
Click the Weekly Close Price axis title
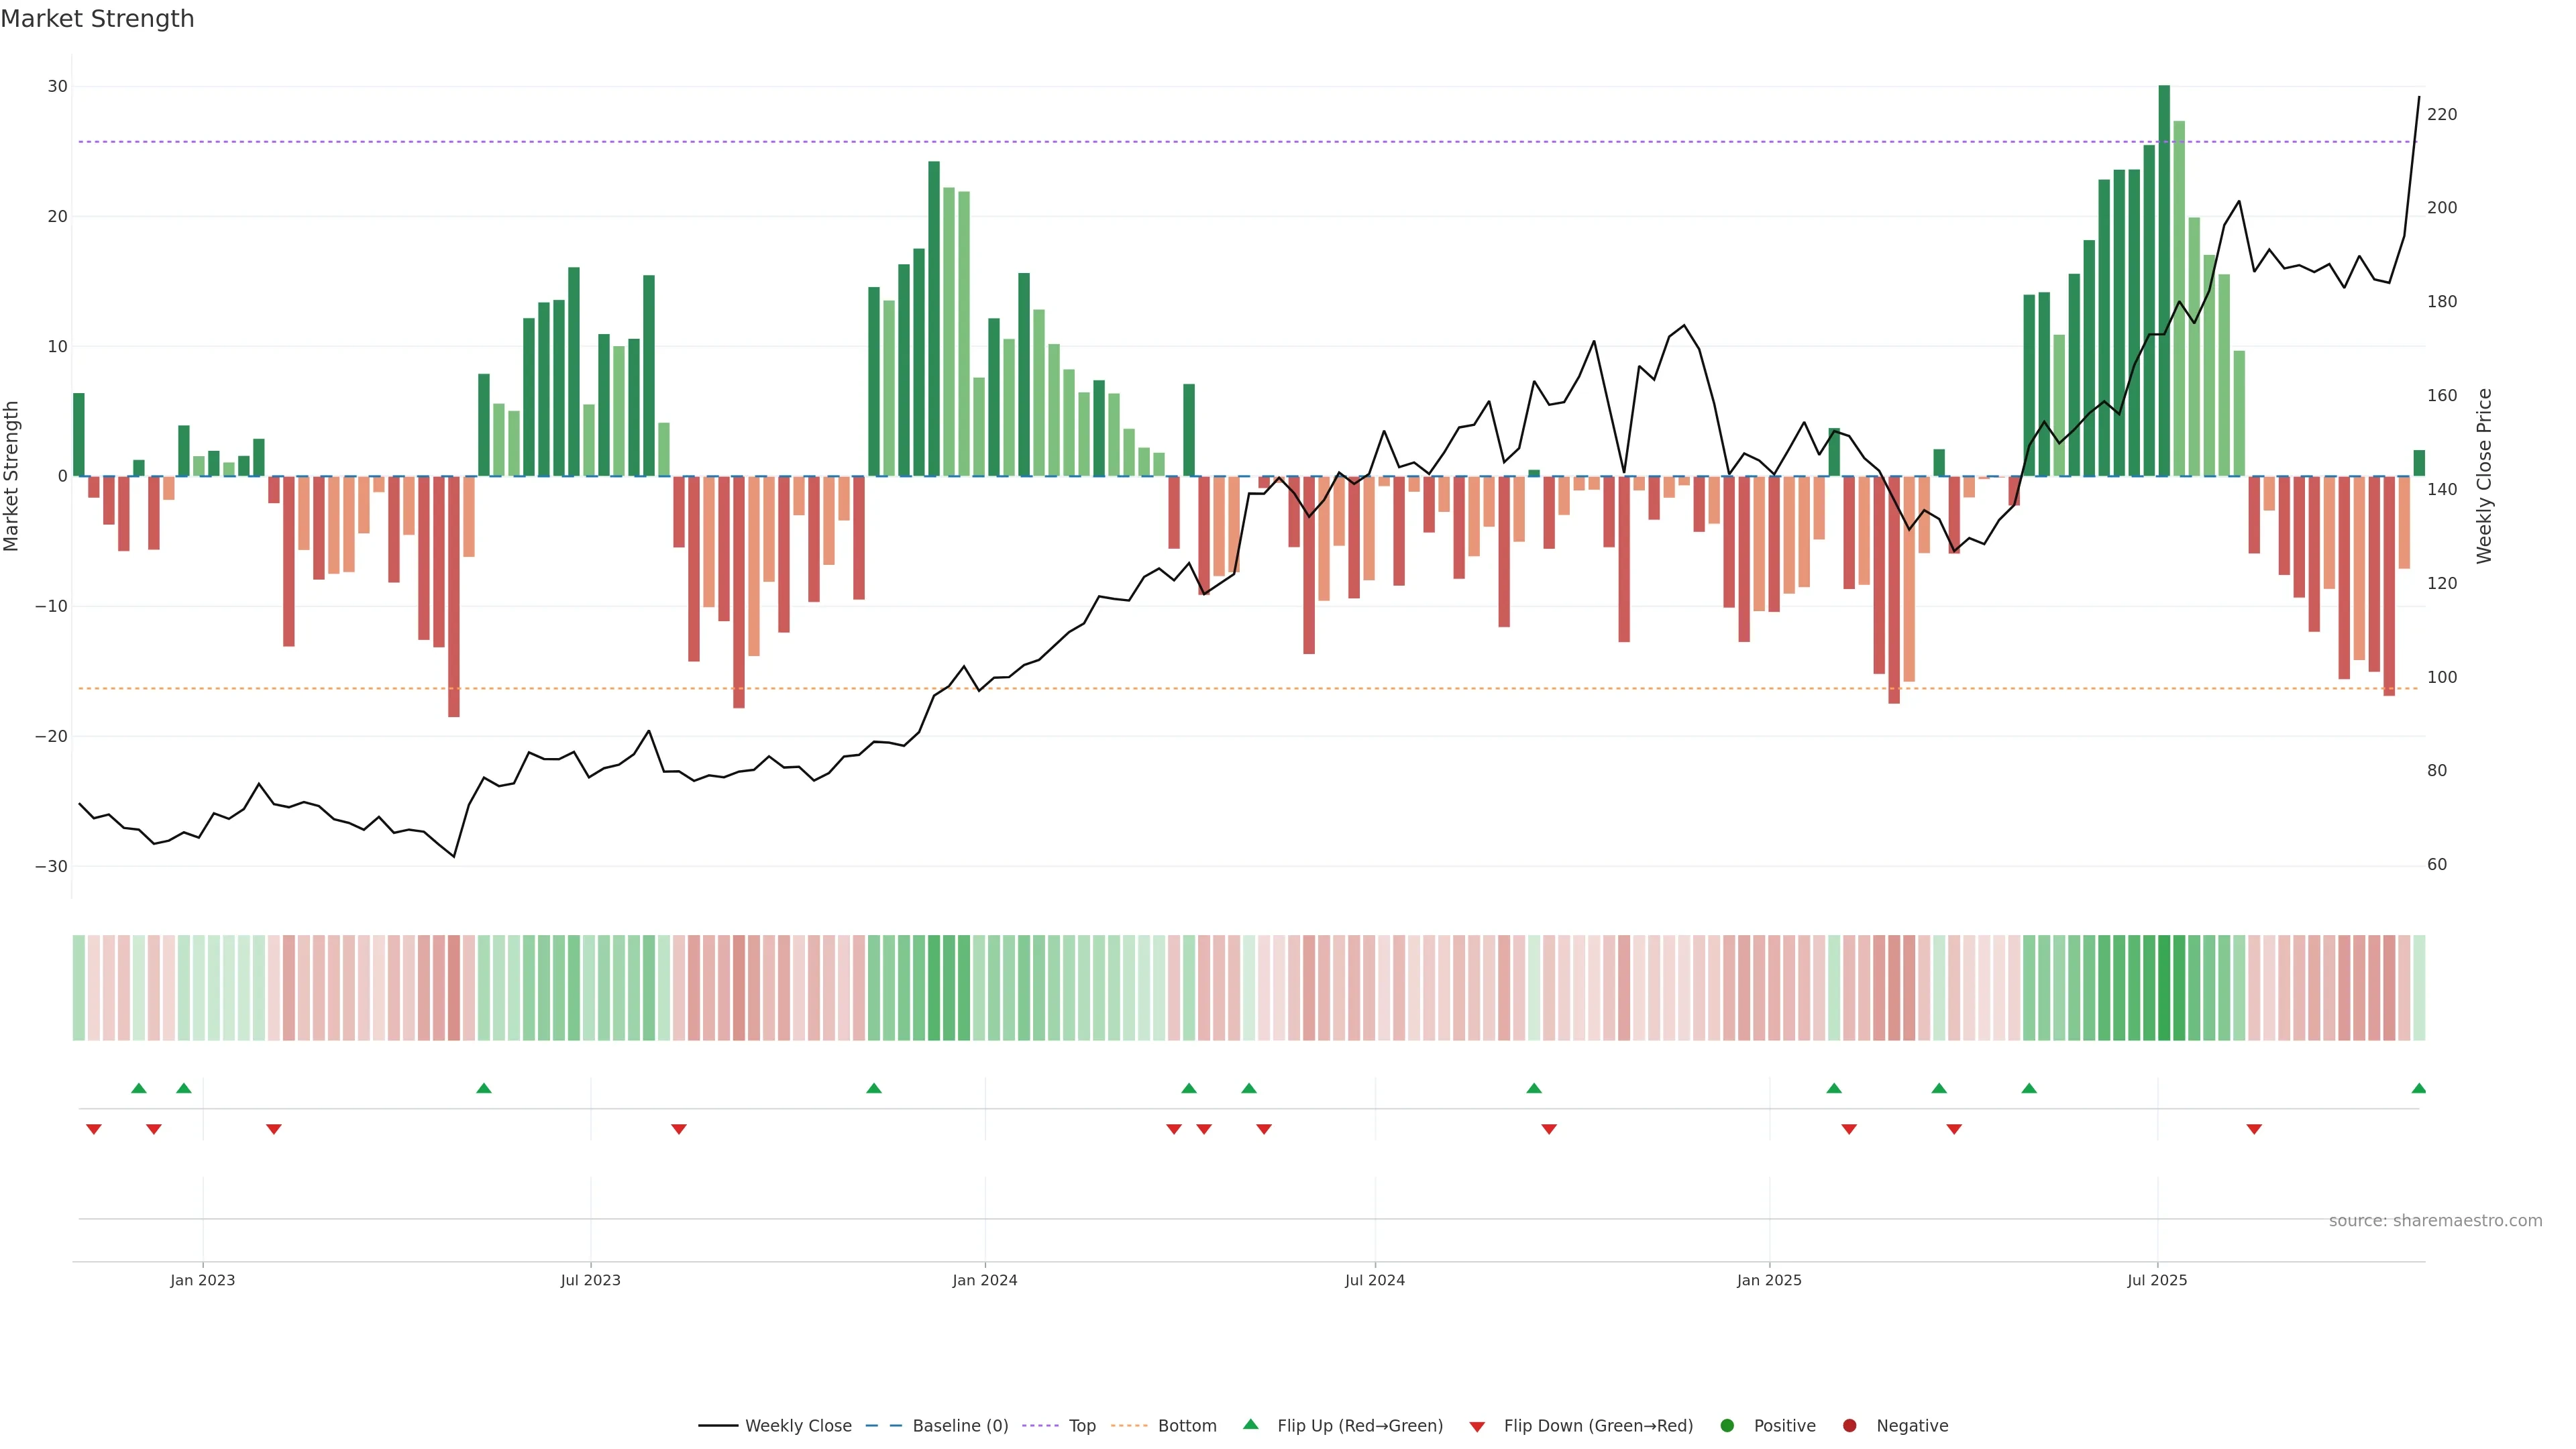click(2484, 476)
